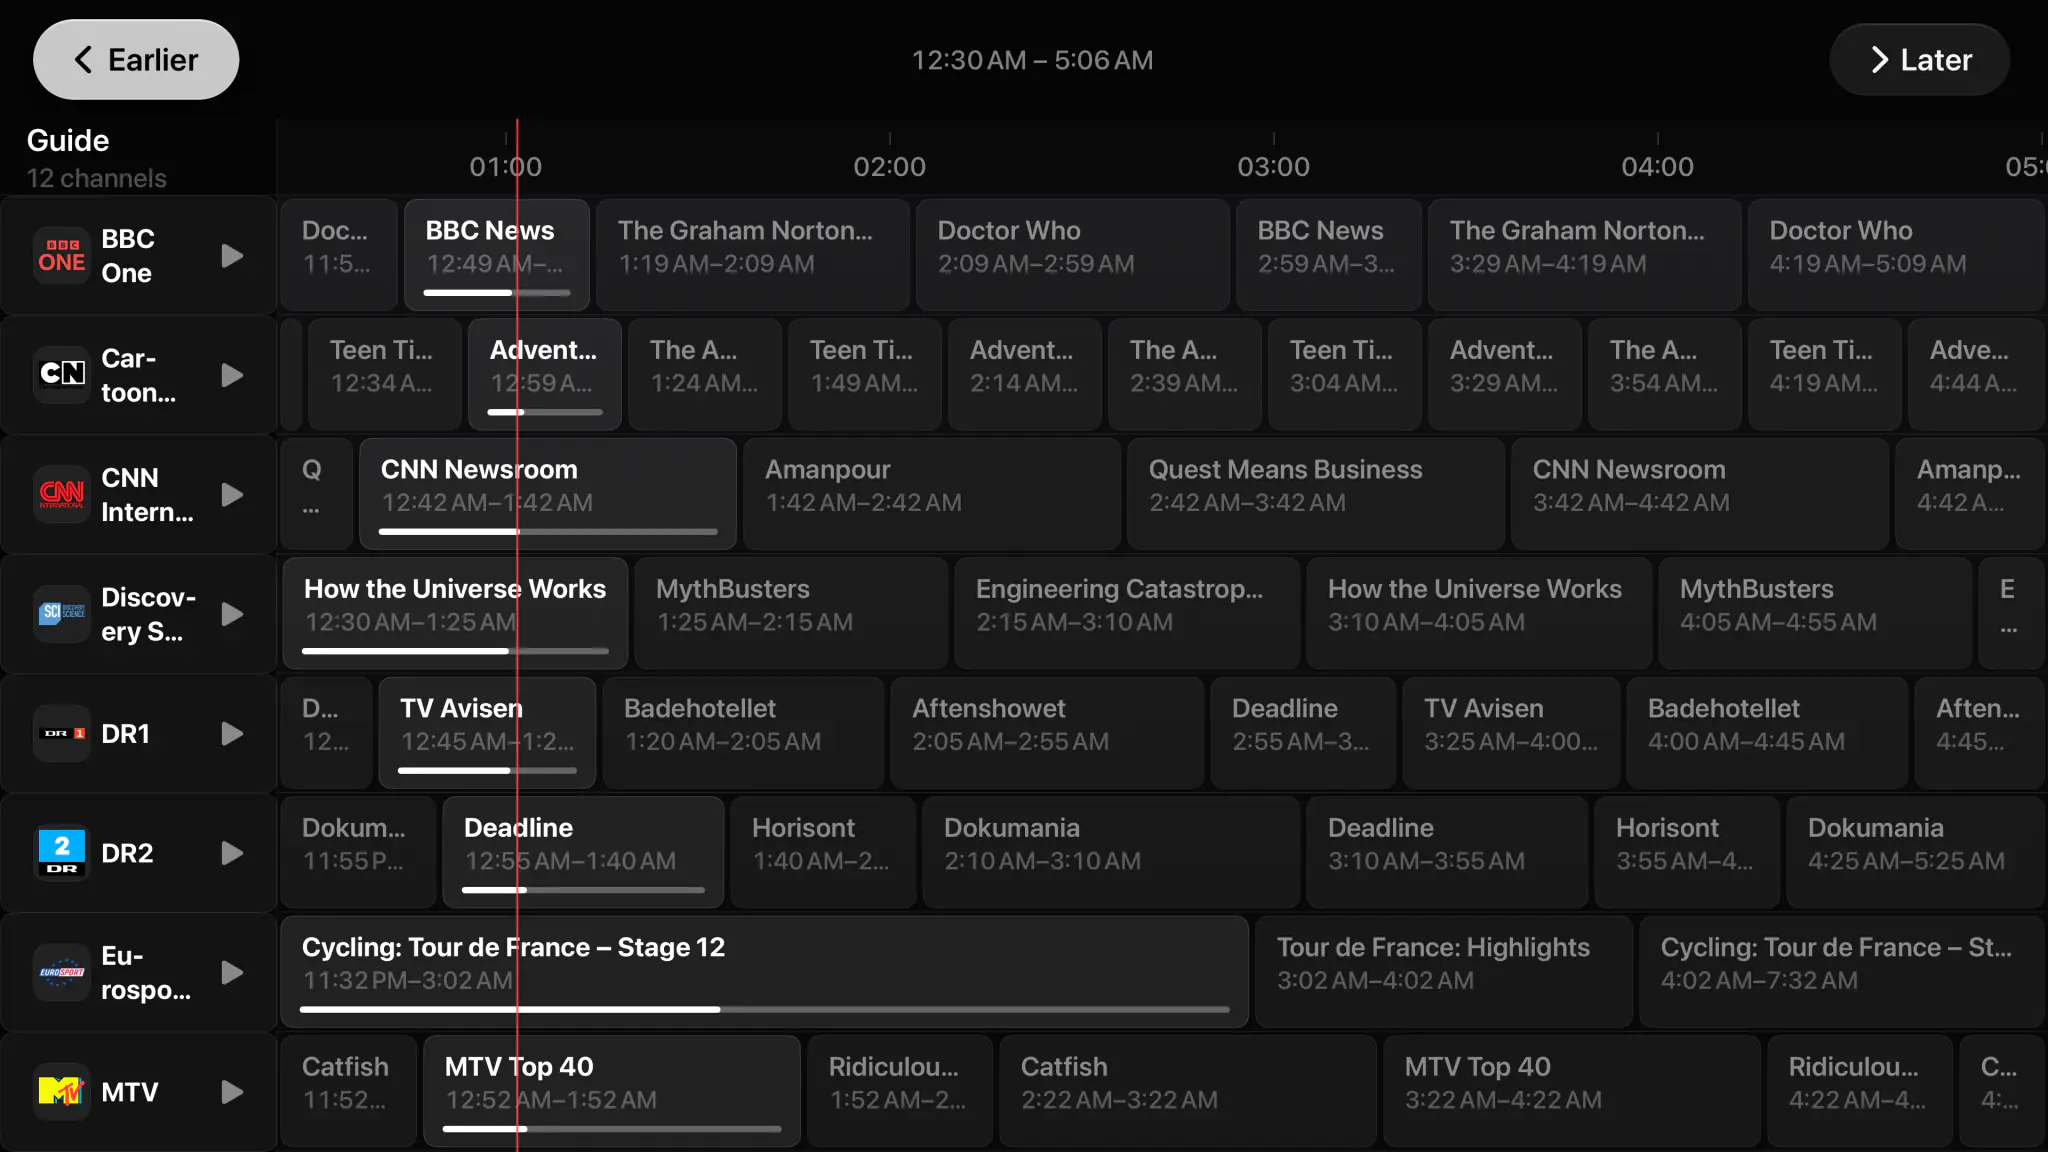Click the BBC One channel logo

(x=62, y=256)
